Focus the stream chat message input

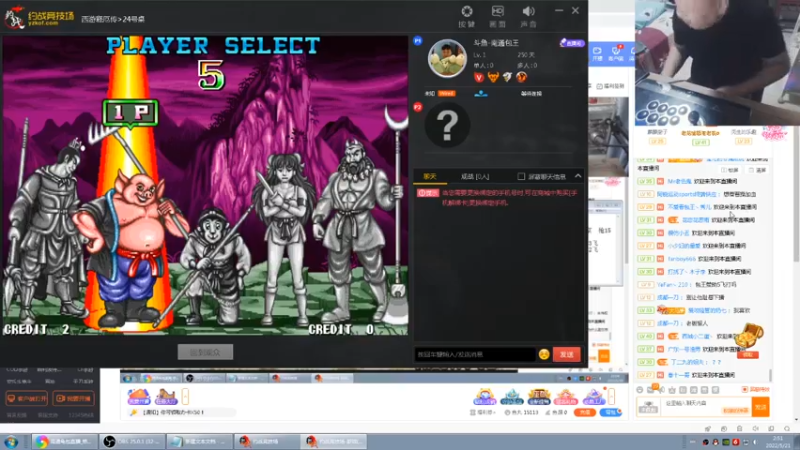point(705,407)
